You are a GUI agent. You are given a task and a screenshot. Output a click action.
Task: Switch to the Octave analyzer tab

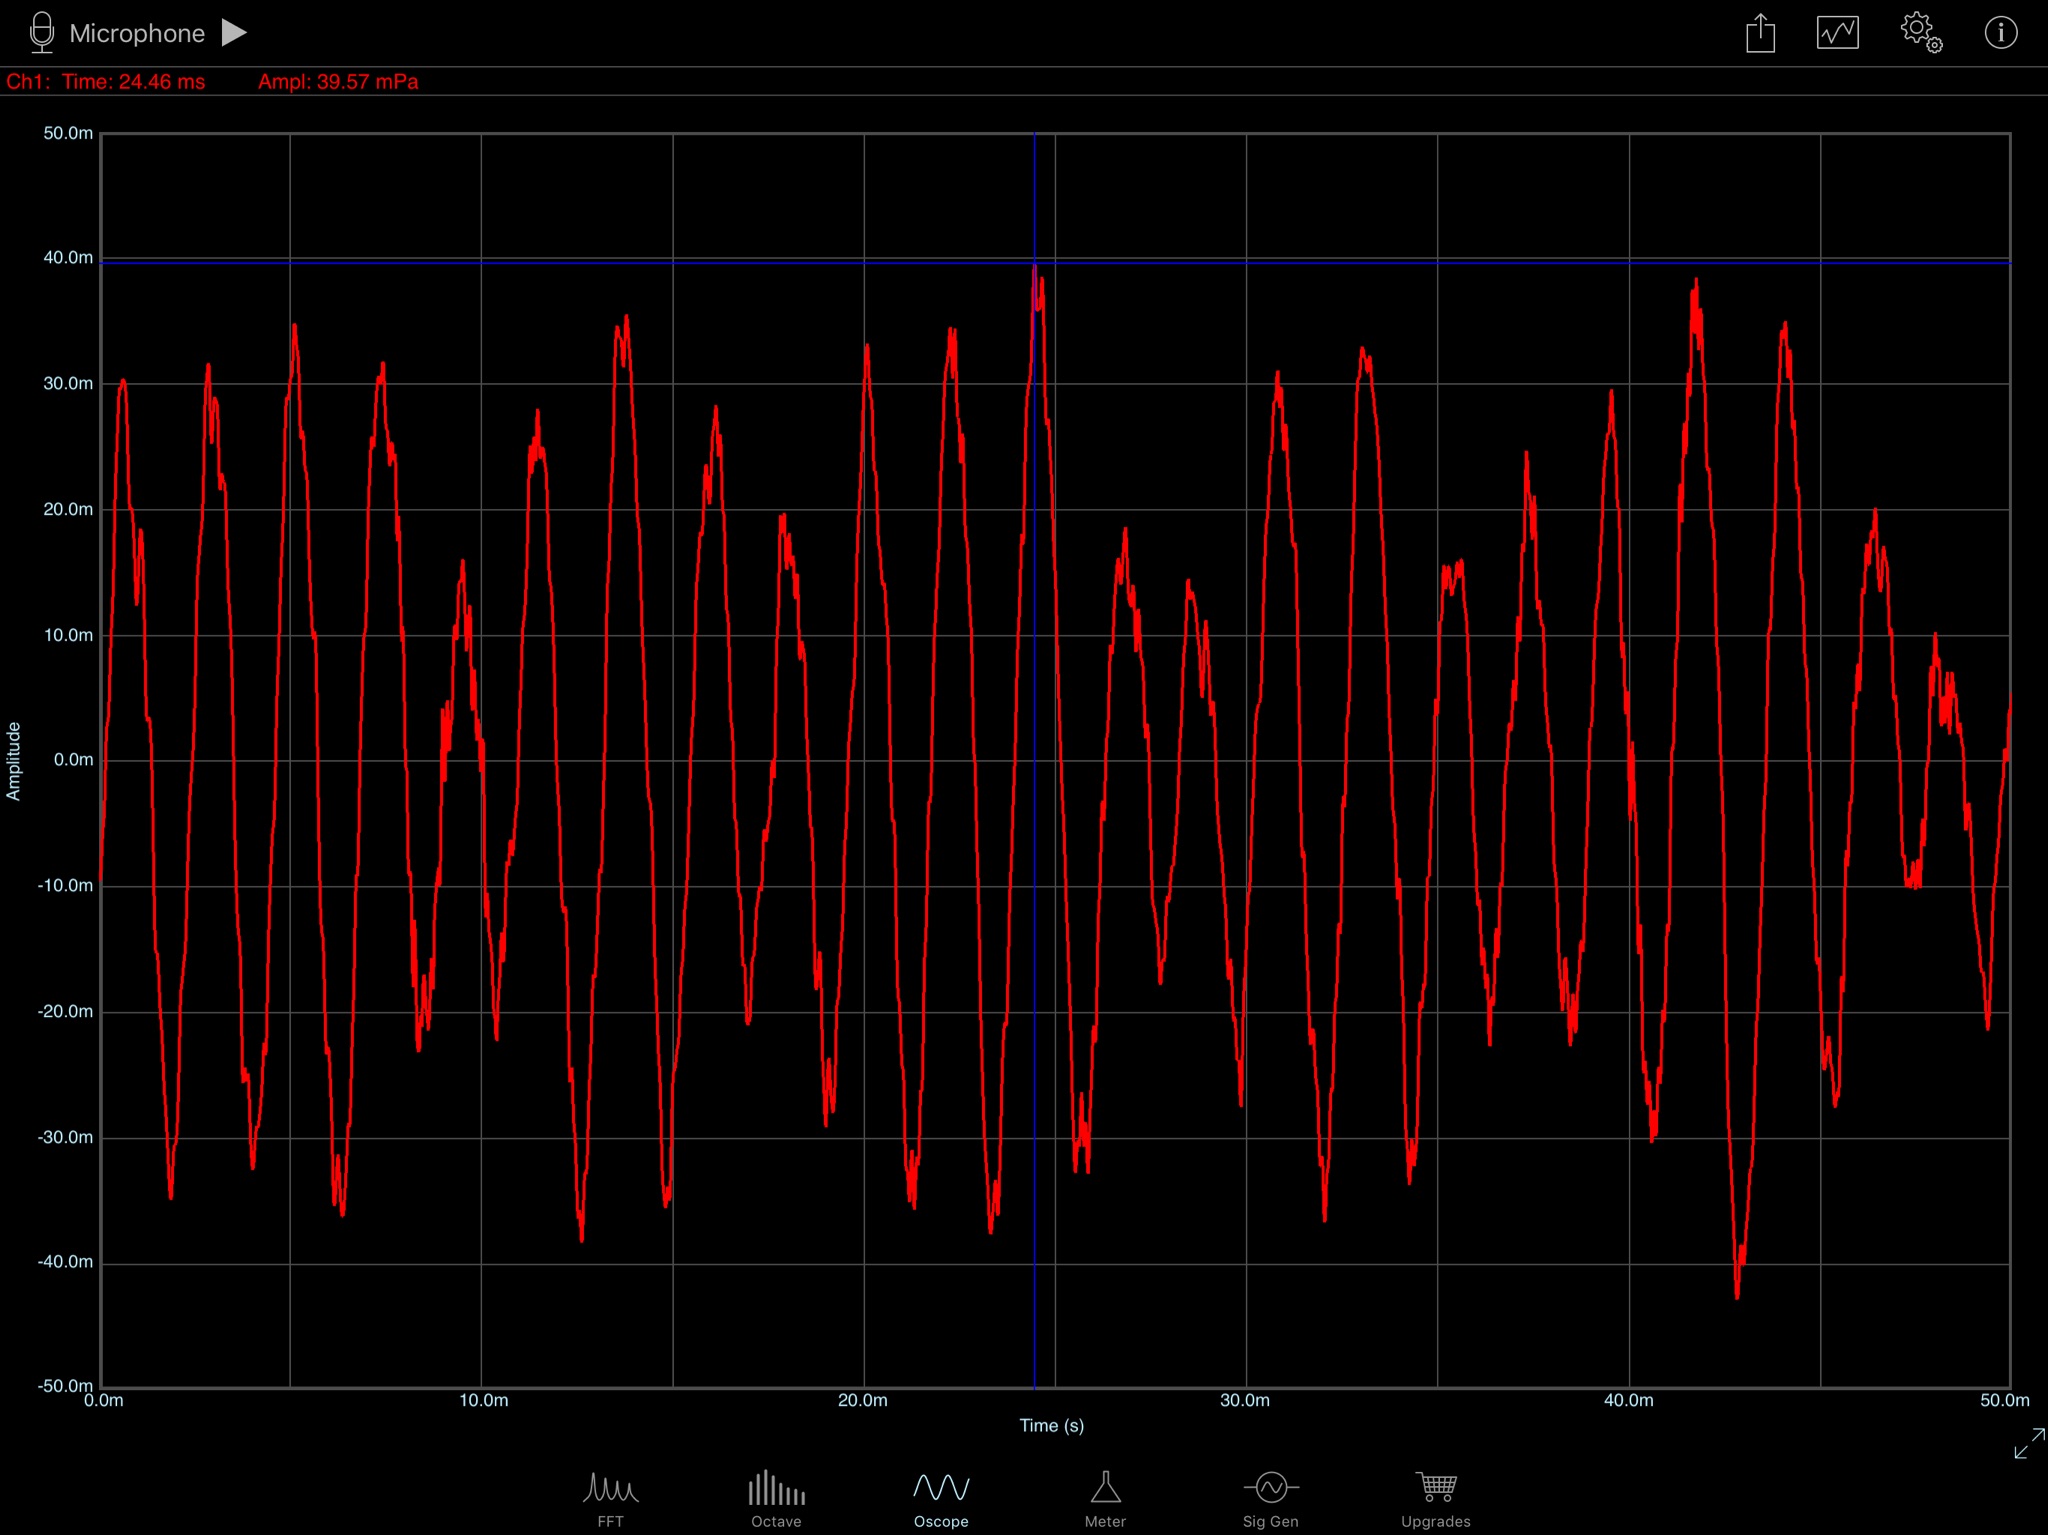(x=776, y=1499)
